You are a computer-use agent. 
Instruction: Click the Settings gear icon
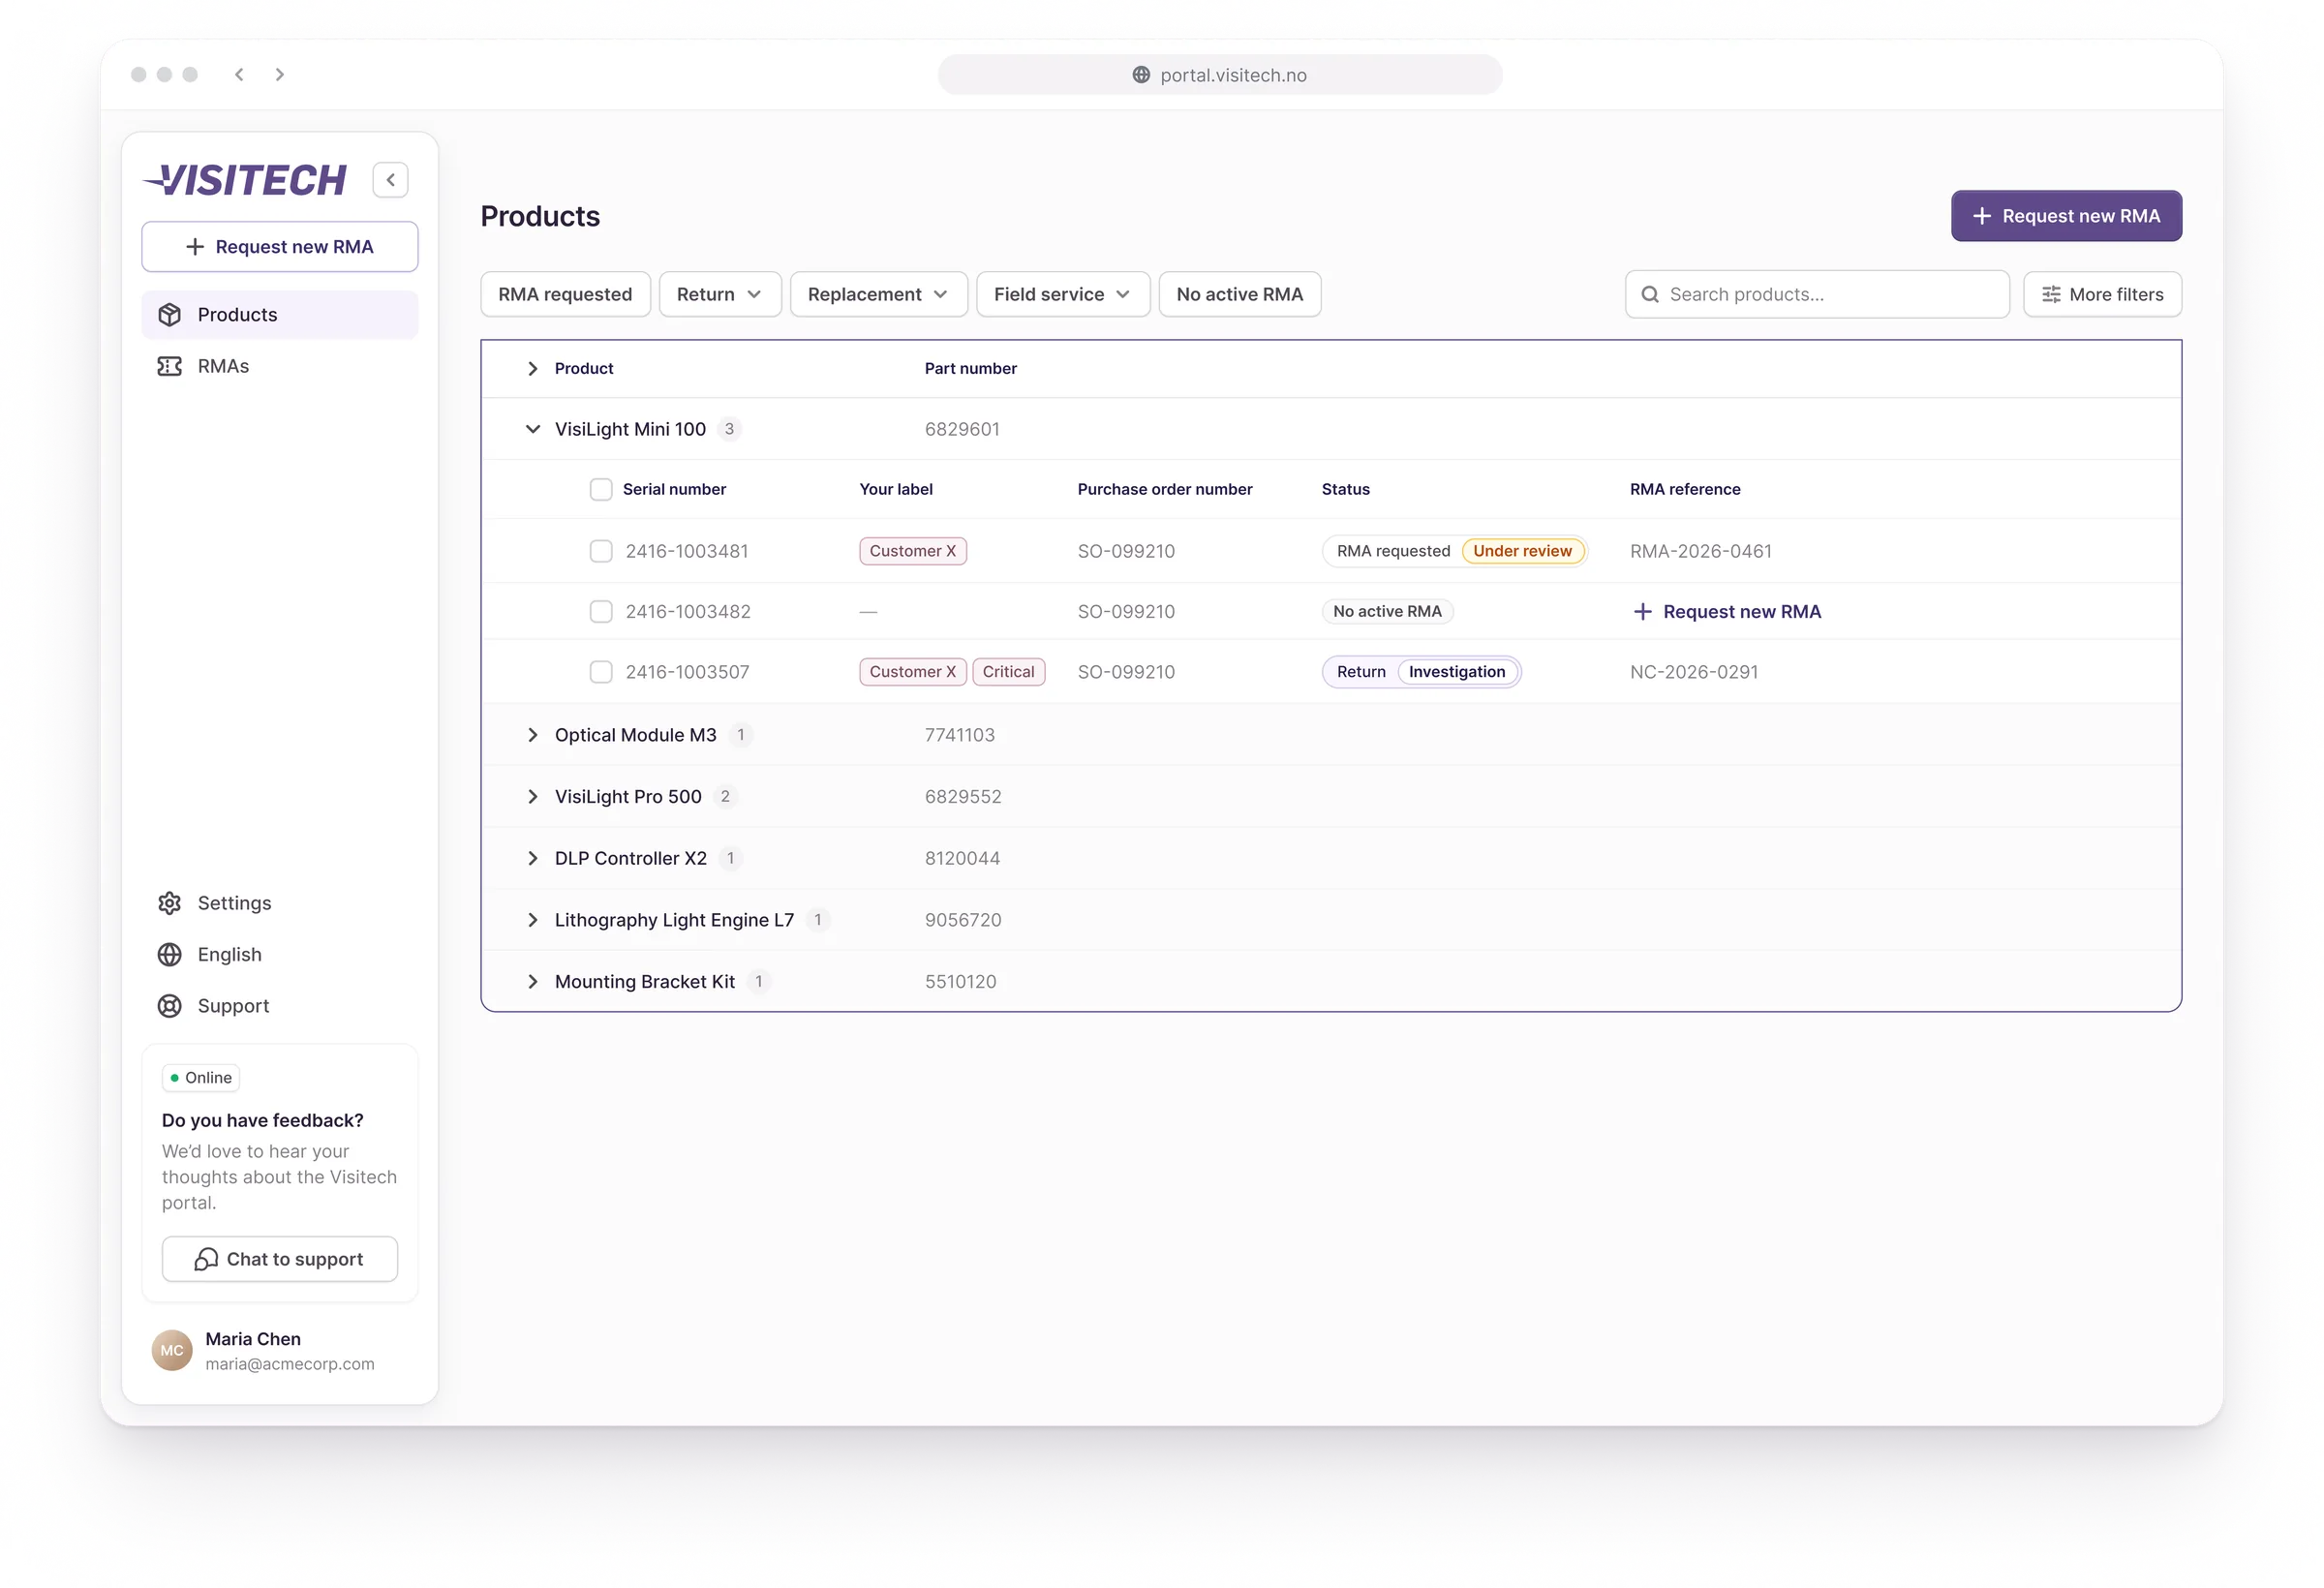(x=170, y=903)
